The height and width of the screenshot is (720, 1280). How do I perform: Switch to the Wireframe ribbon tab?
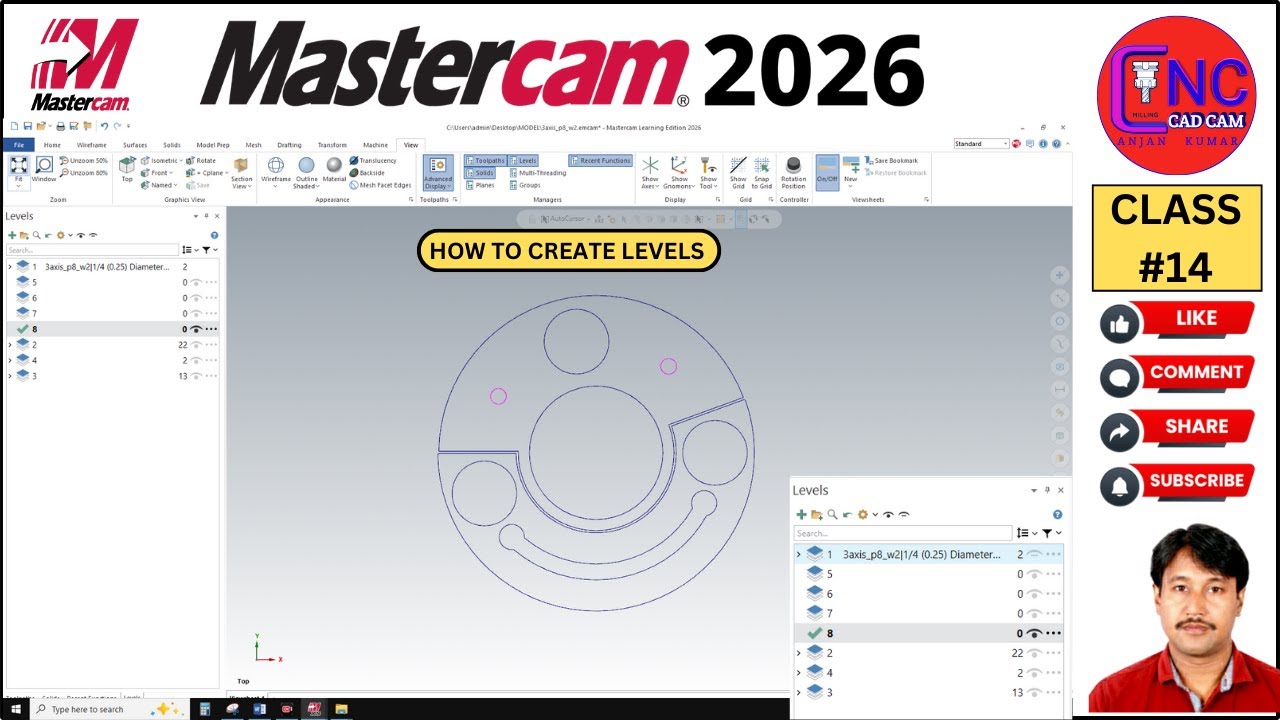click(x=91, y=145)
